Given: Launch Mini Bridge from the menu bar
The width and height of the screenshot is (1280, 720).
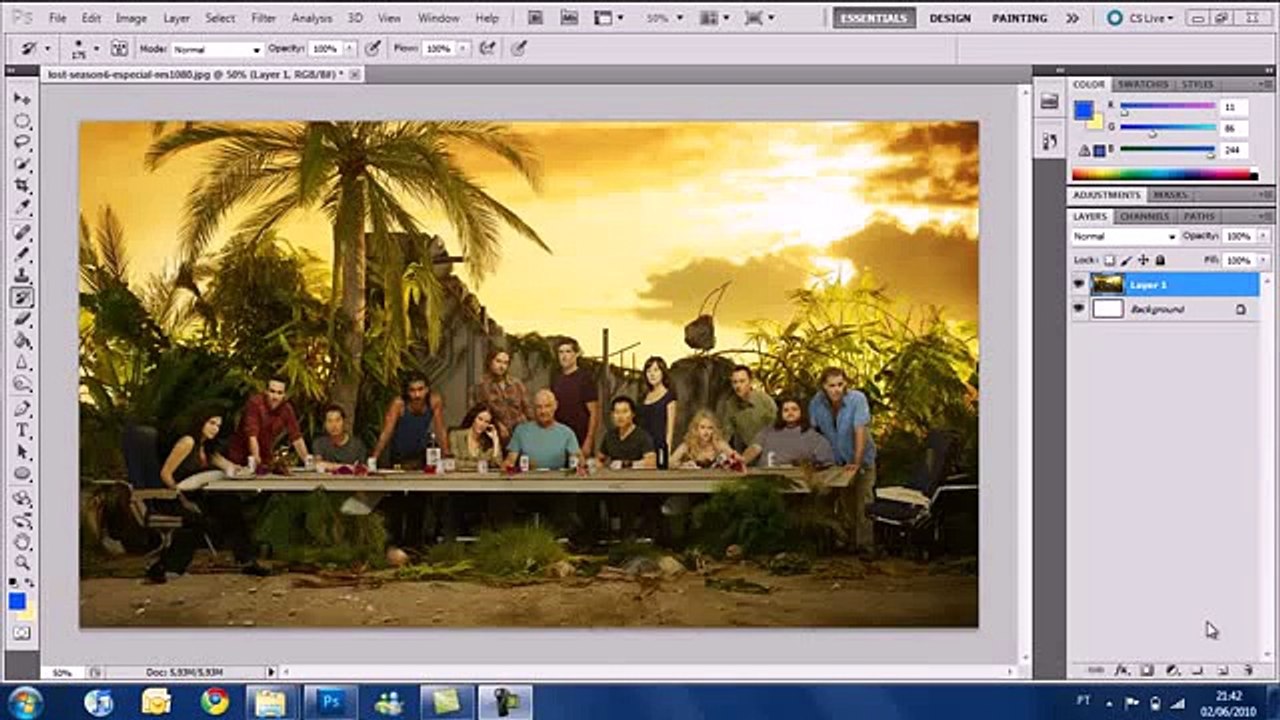Looking at the screenshot, I should point(569,18).
